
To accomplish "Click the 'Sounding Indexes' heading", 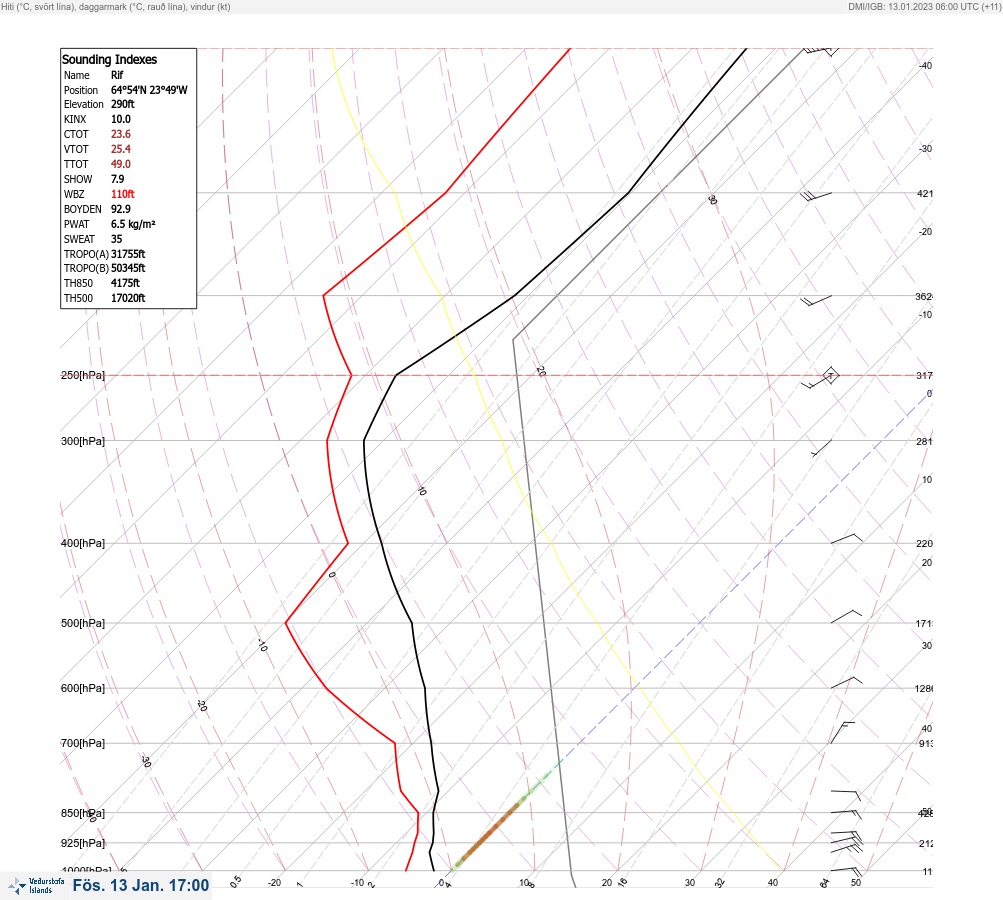I will 109,59.
